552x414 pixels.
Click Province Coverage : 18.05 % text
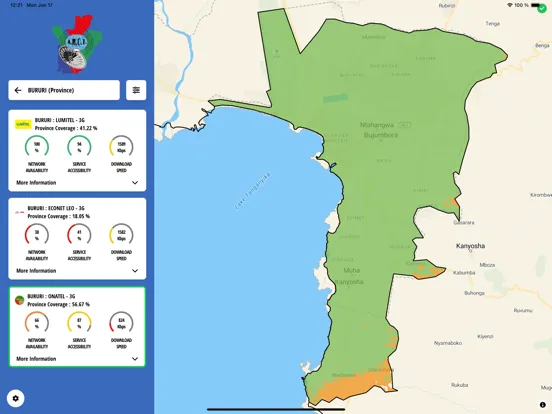point(58,217)
